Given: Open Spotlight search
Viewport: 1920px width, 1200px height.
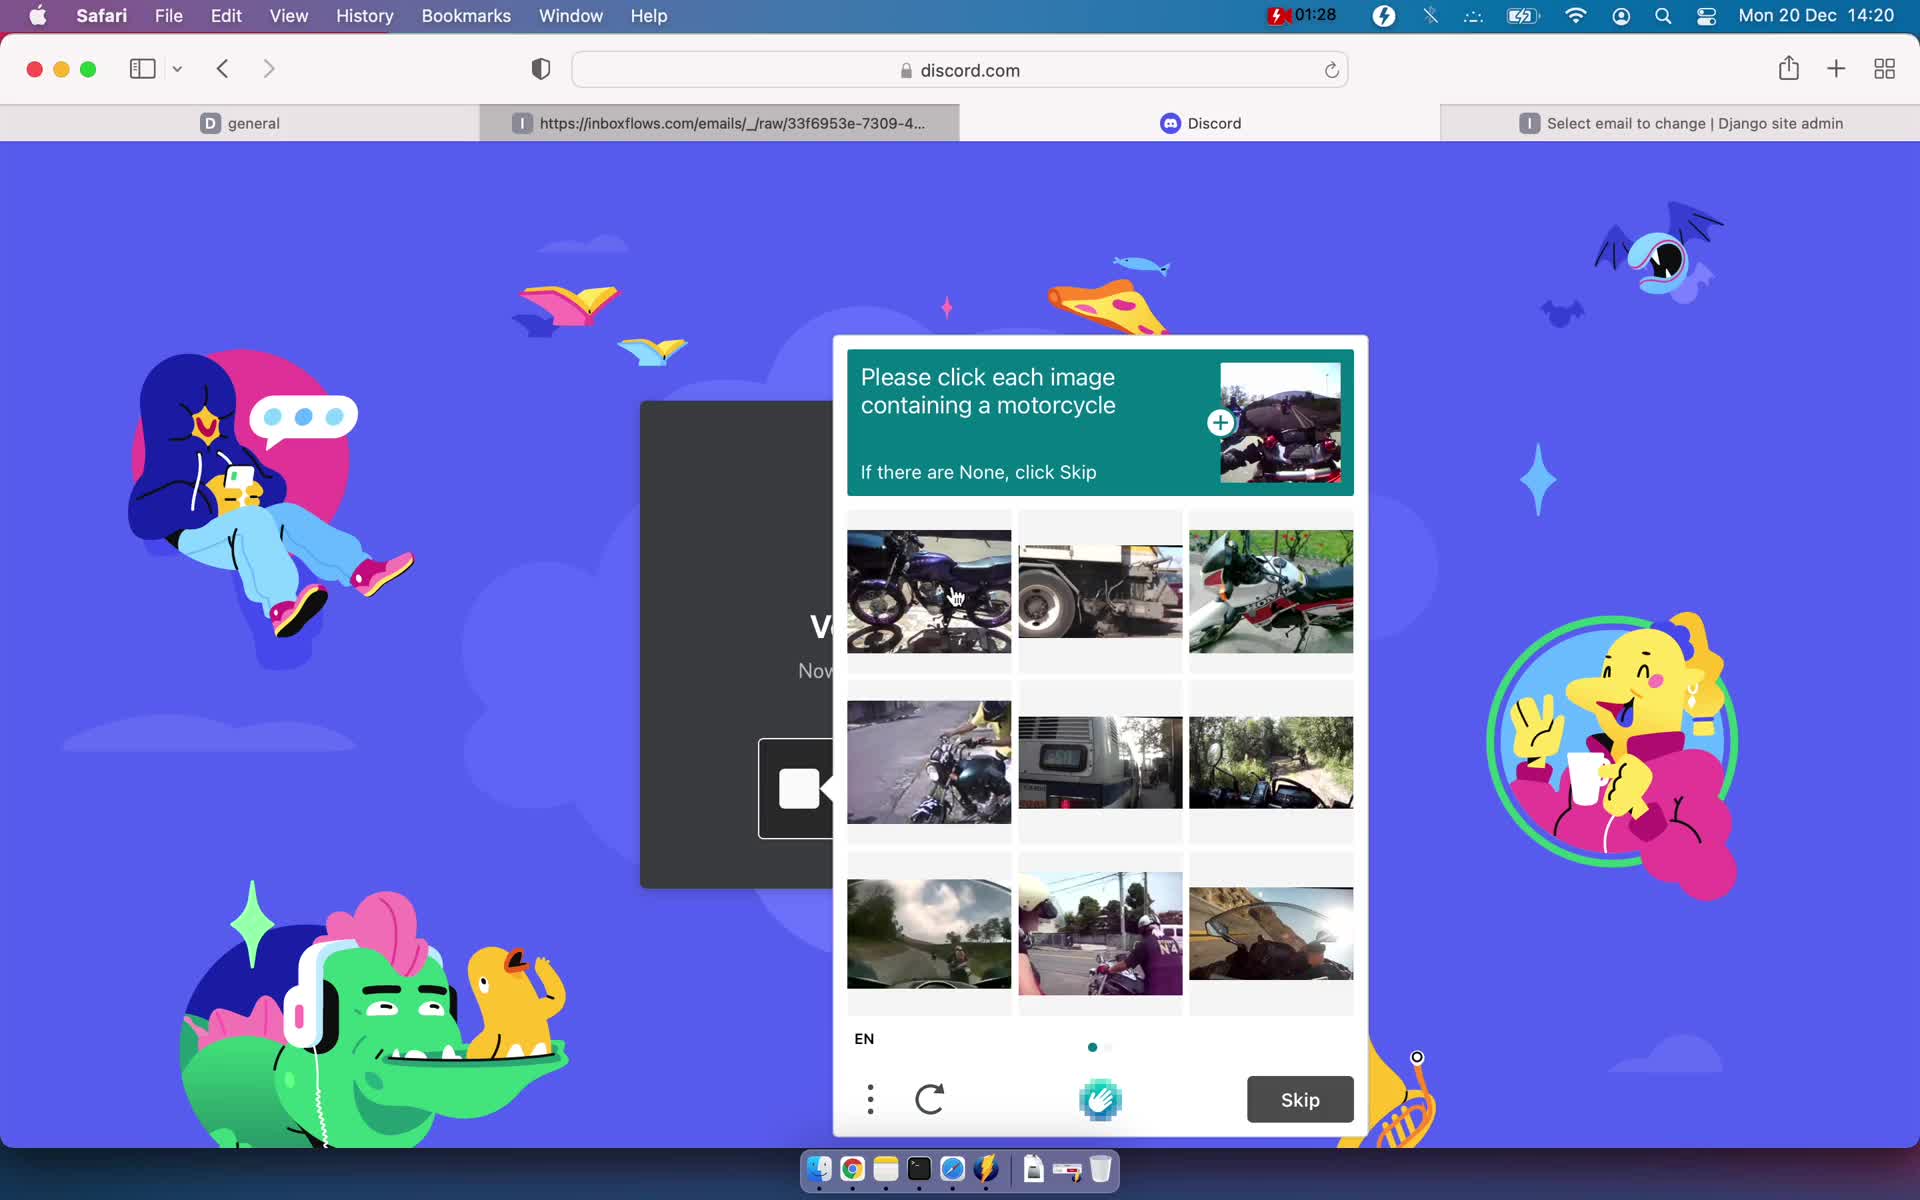Looking at the screenshot, I should [x=1663, y=16].
